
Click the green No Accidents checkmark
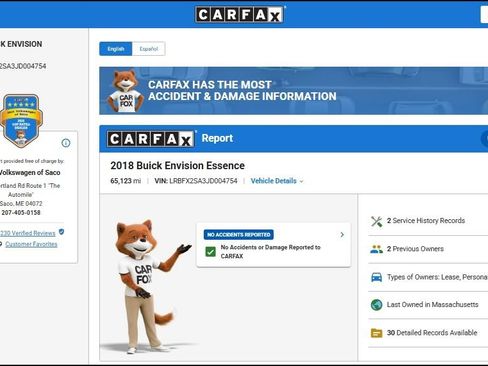pos(210,251)
